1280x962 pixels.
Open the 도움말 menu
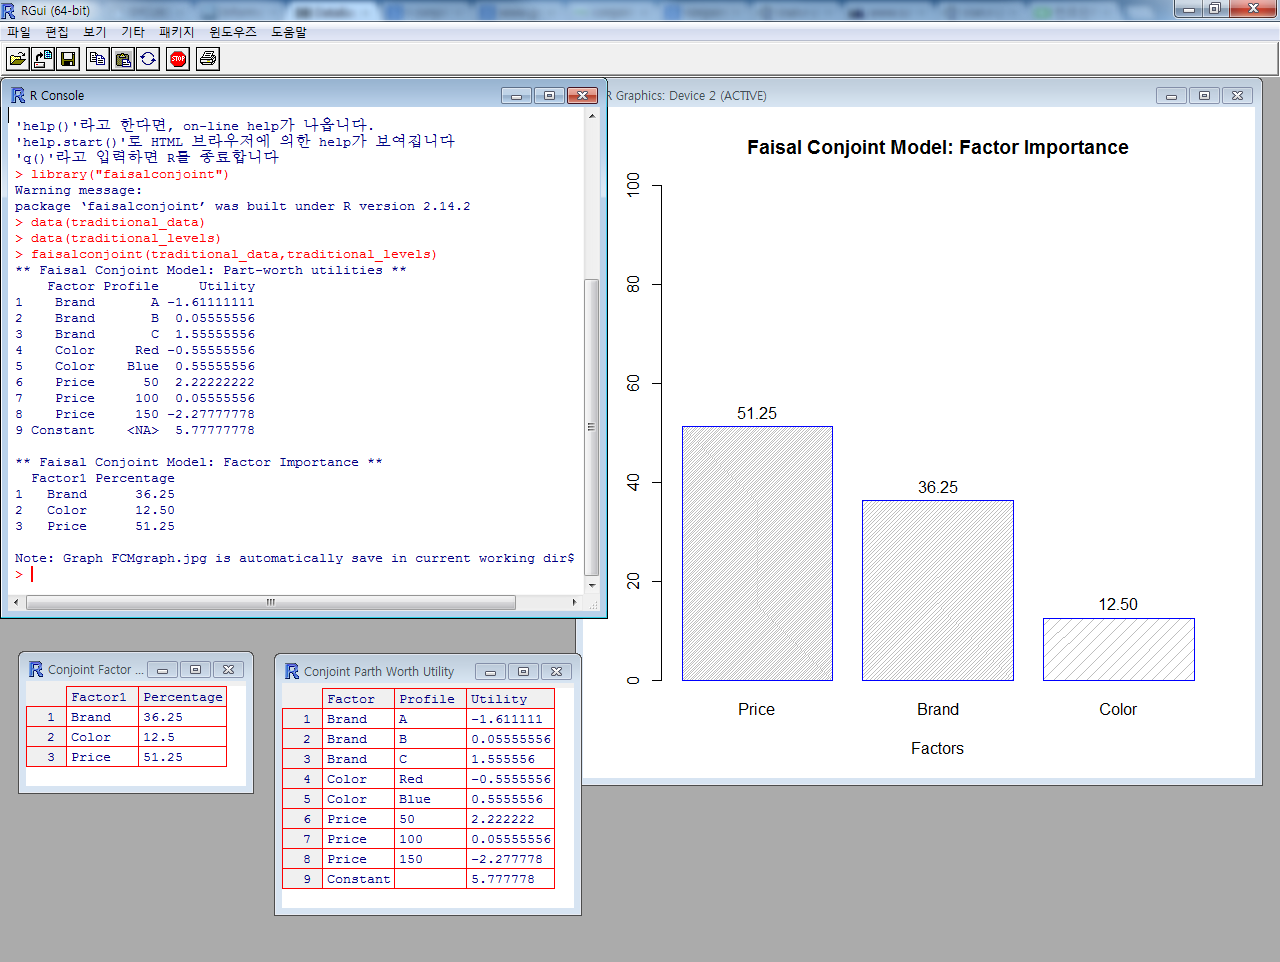(289, 32)
